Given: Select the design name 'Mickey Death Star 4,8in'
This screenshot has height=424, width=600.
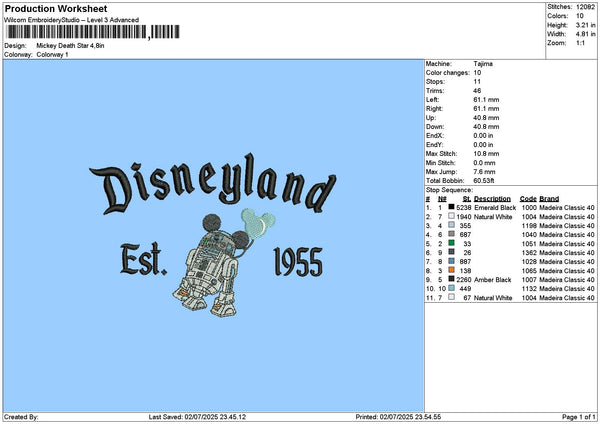Looking at the screenshot, I should (x=70, y=46).
